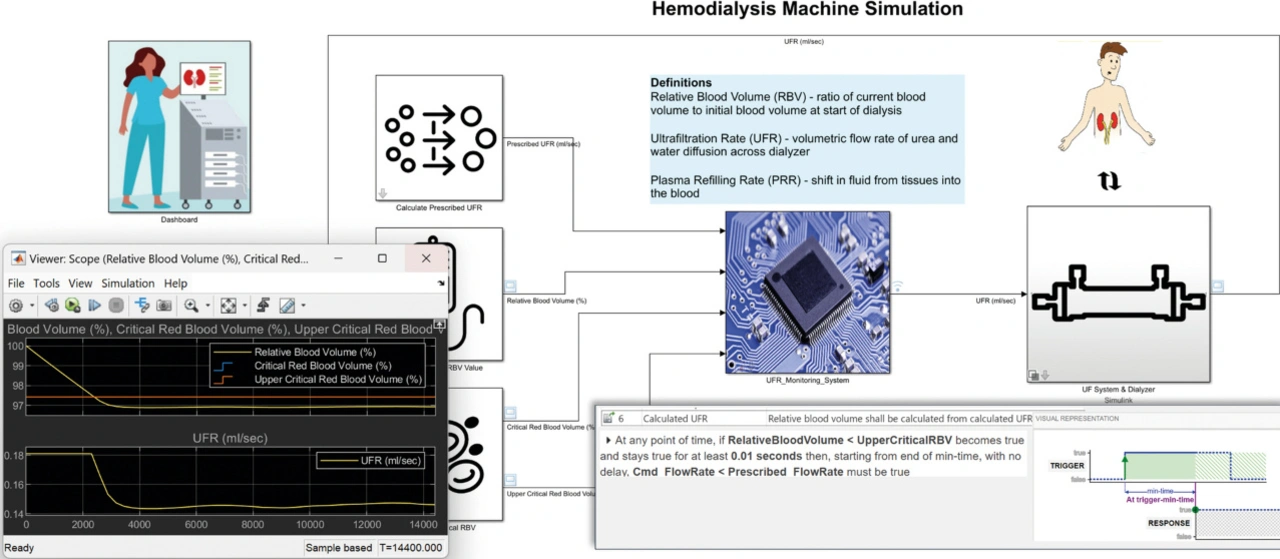Open the Triggers tool icon

pos(264,306)
